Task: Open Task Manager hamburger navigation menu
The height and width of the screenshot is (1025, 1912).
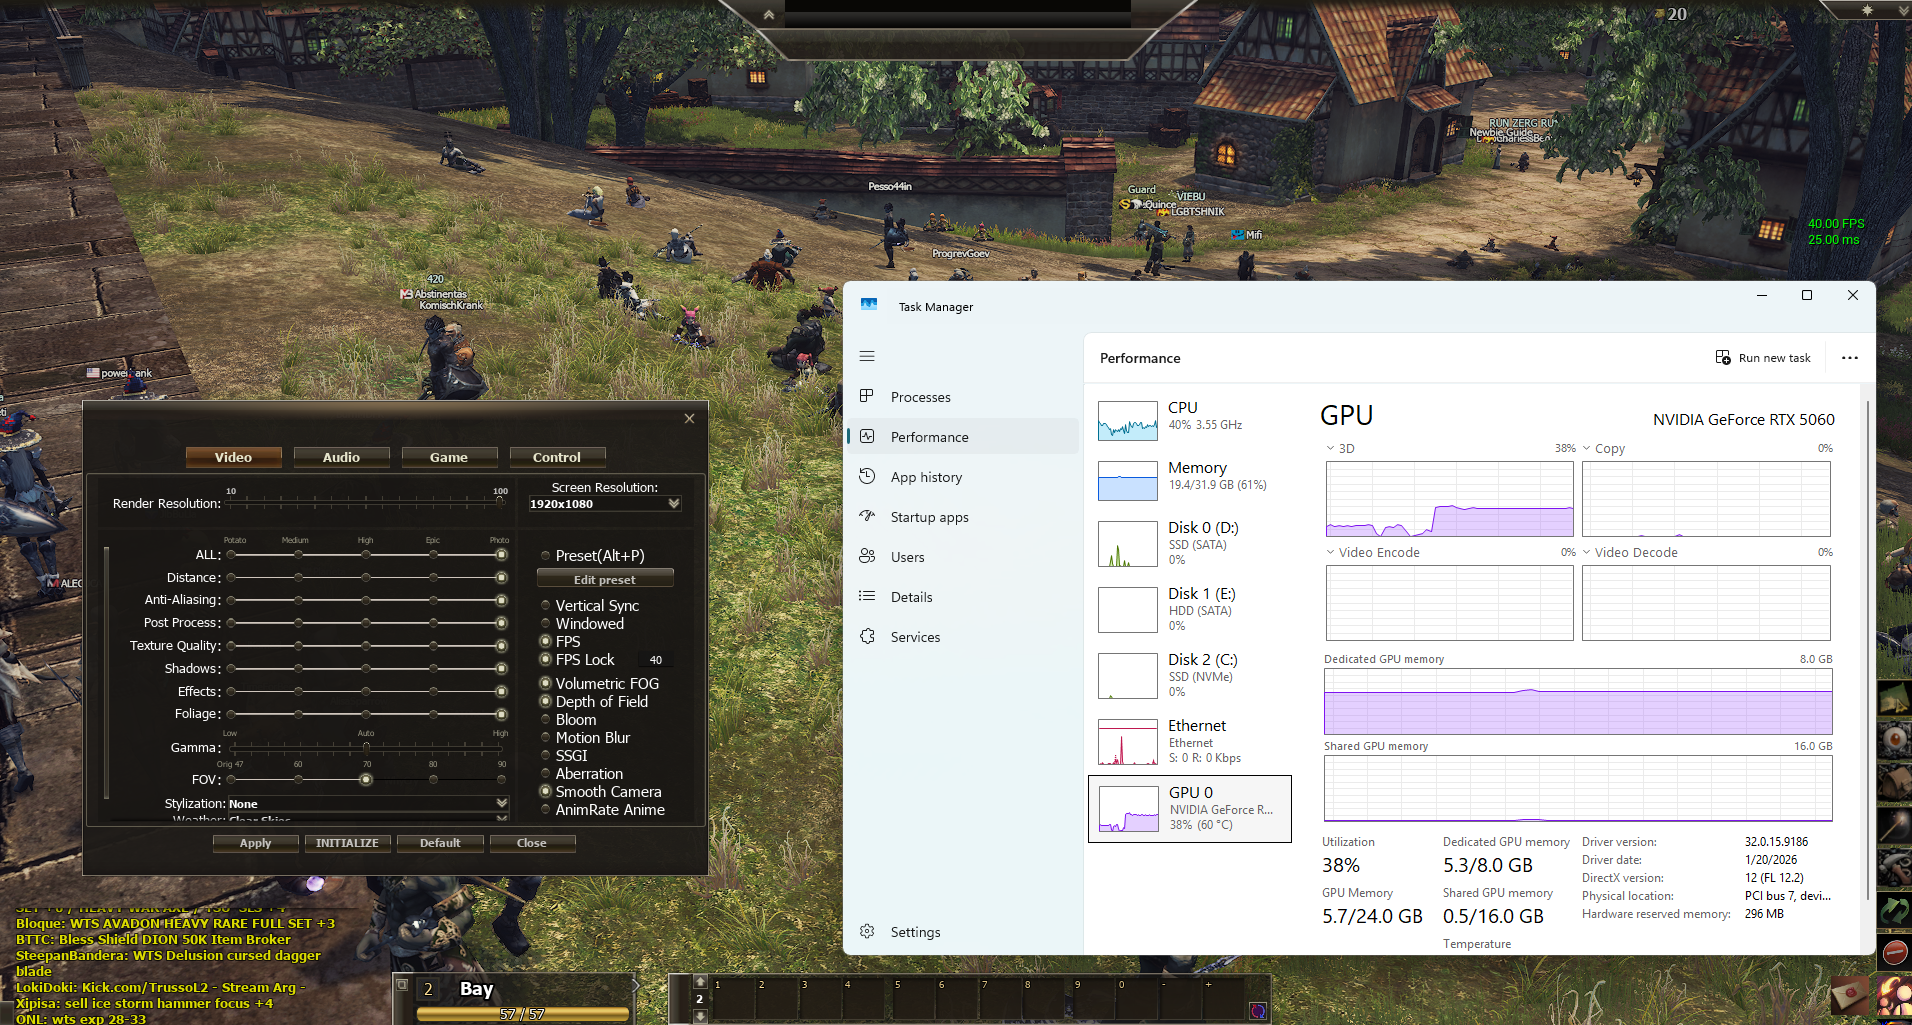Action: [867, 356]
